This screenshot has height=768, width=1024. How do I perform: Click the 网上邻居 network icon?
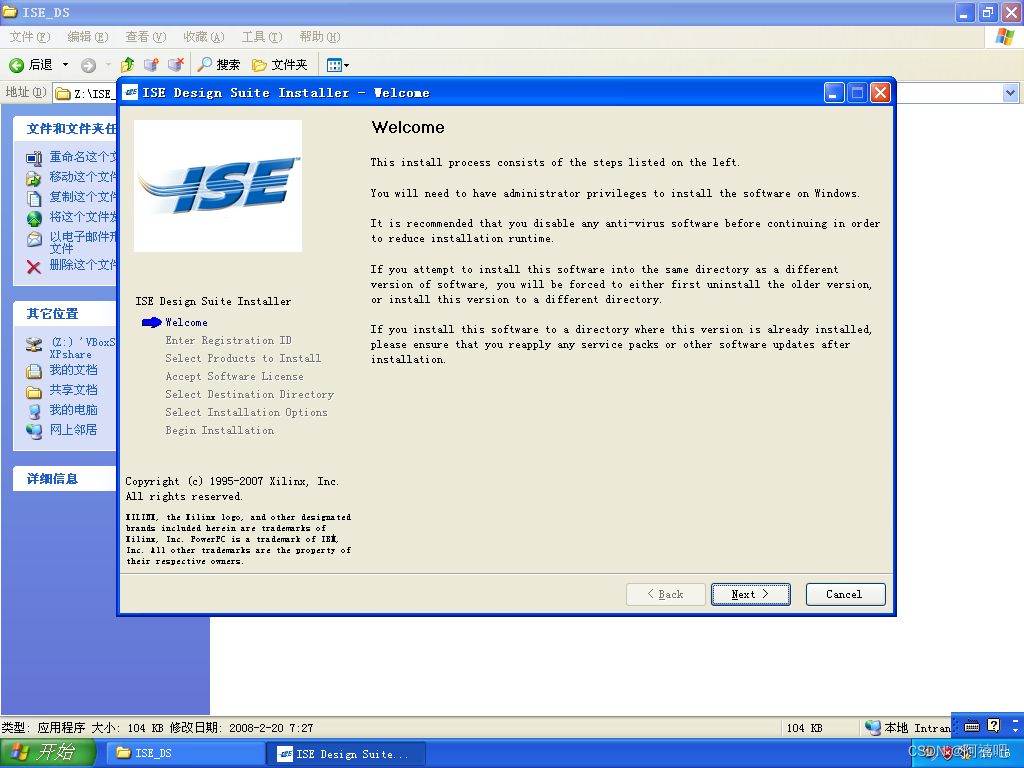coord(34,431)
